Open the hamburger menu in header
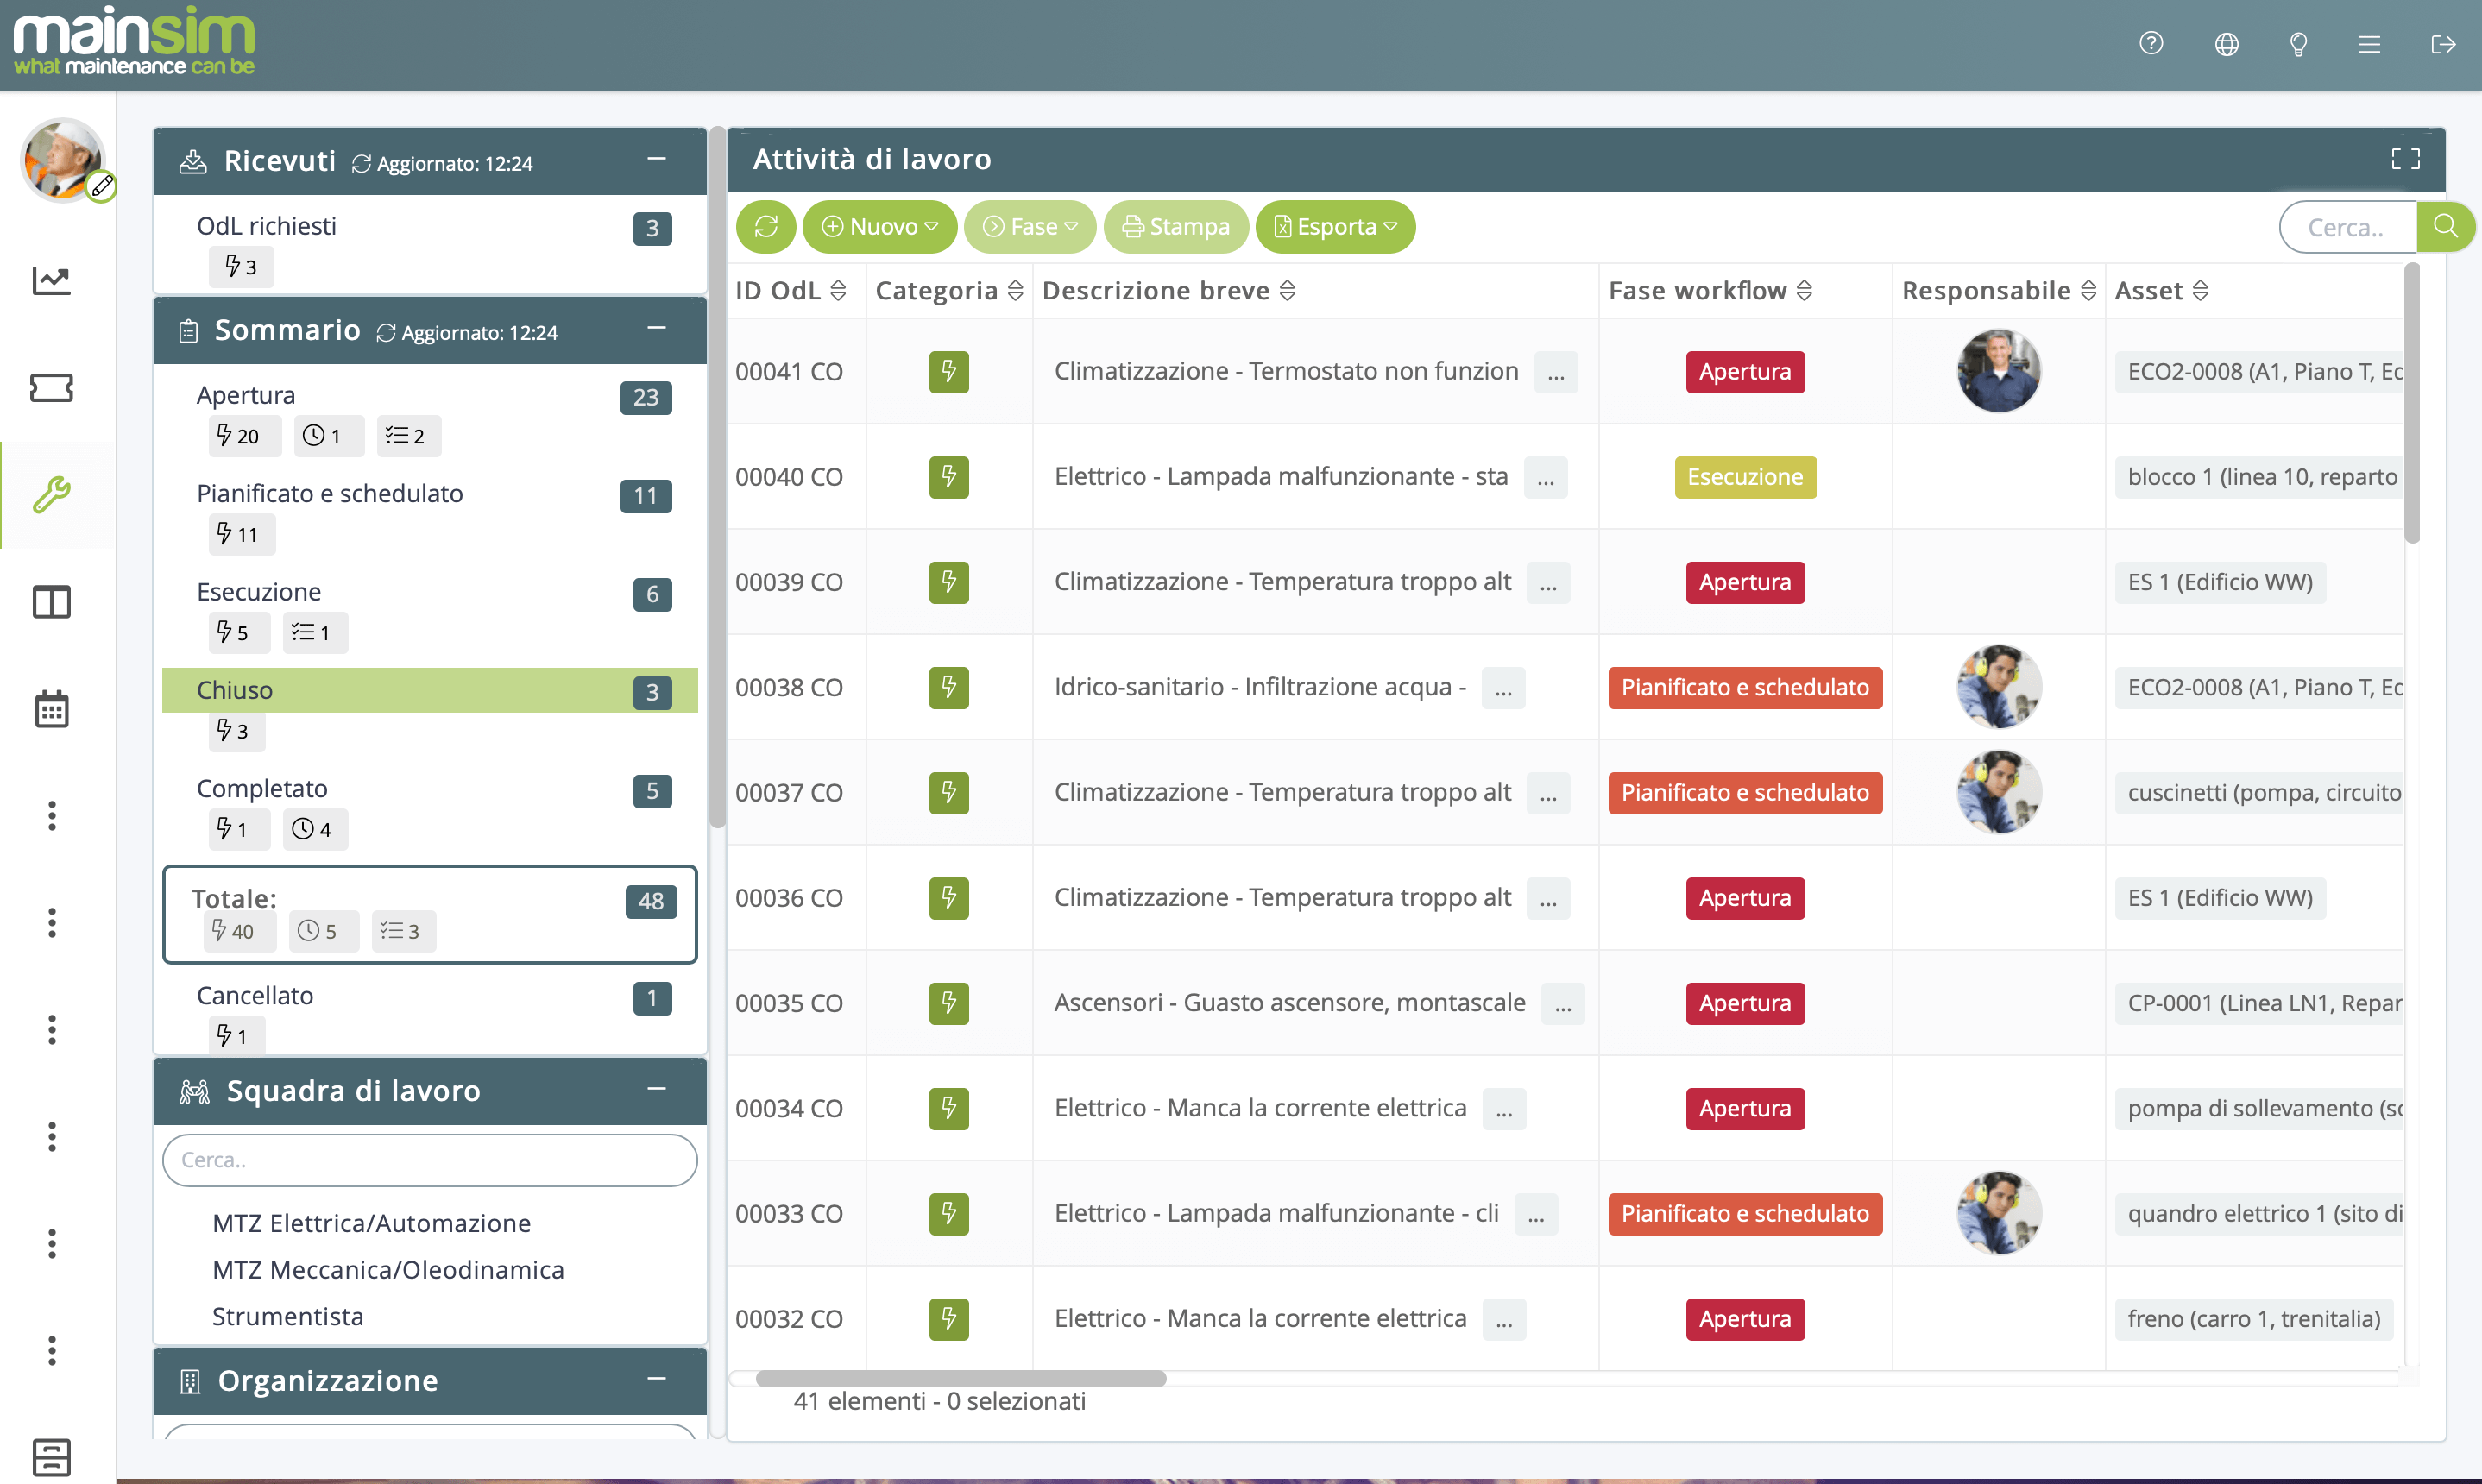 pyautogui.click(x=2368, y=44)
